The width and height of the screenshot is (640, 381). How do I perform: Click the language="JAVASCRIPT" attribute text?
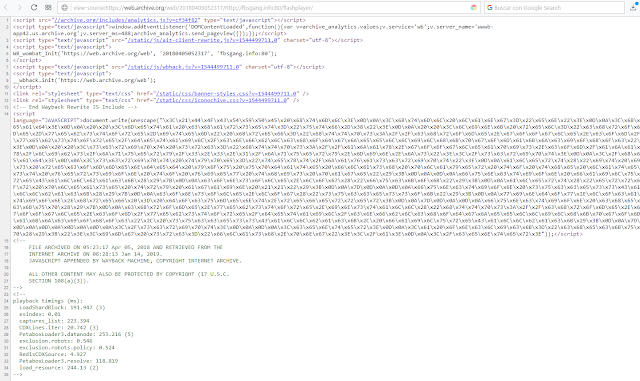coord(48,120)
